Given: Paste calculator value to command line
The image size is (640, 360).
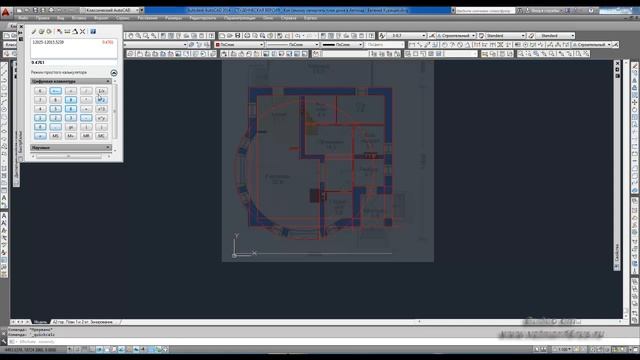Looking at the screenshot, I should click(x=49, y=31).
